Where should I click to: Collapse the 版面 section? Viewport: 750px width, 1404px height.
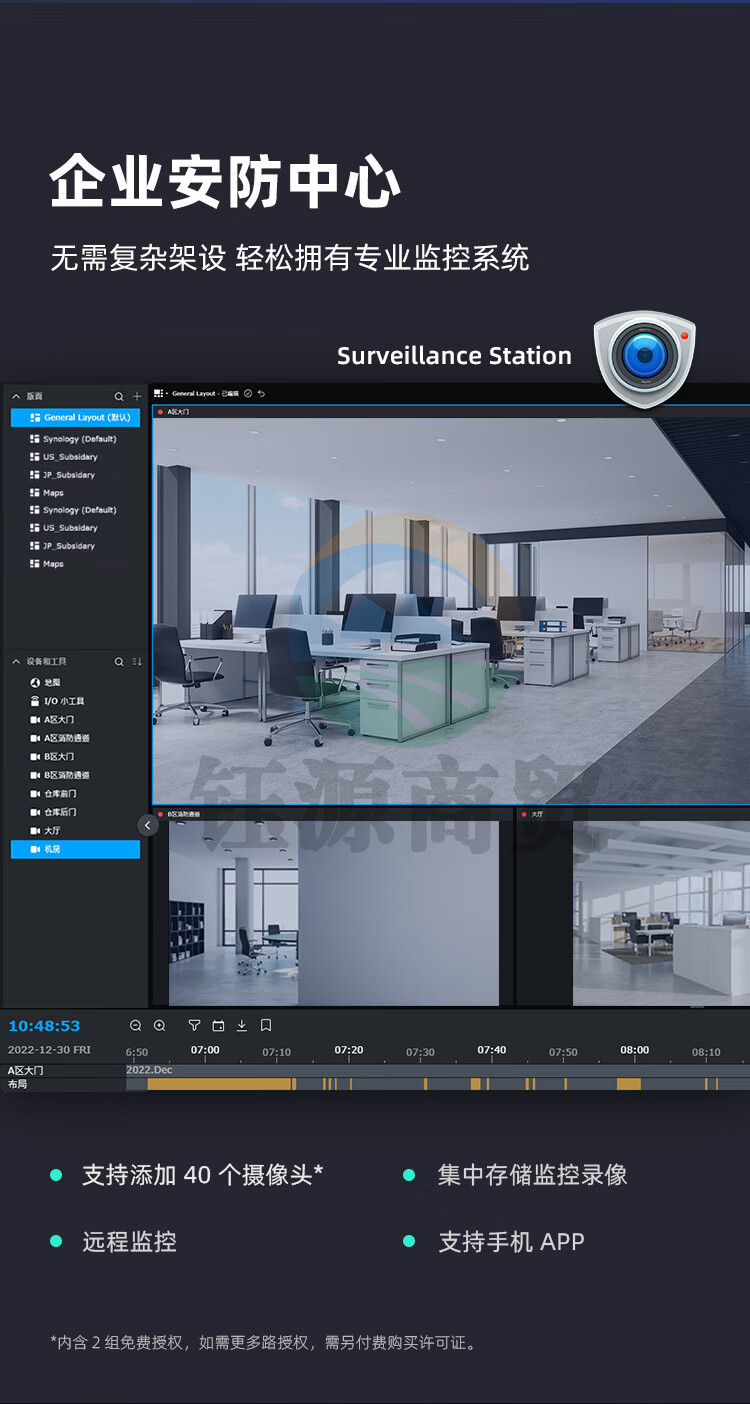tap(16, 397)
